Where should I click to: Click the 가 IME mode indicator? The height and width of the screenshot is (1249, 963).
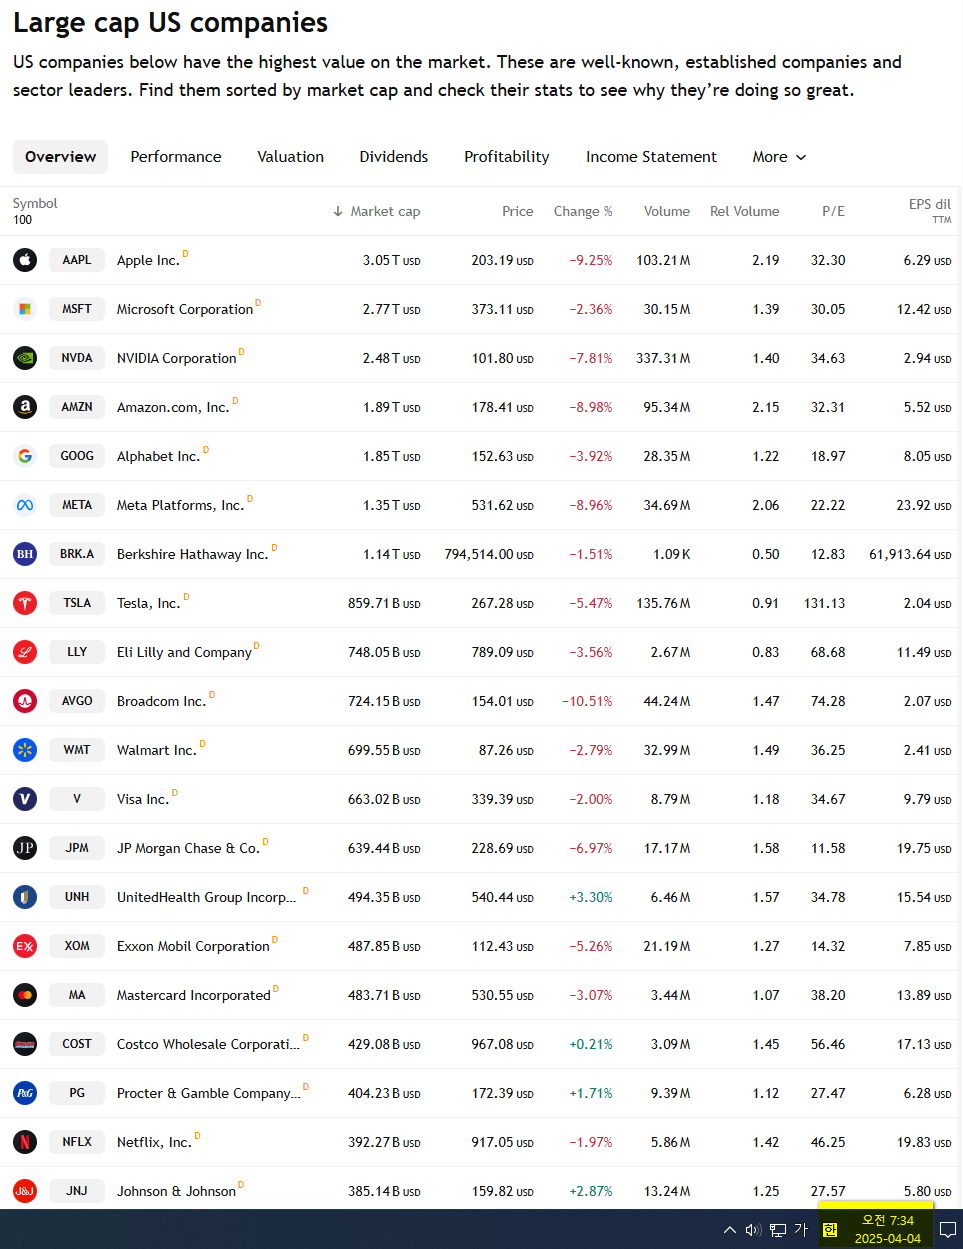tap(801, 1230)
